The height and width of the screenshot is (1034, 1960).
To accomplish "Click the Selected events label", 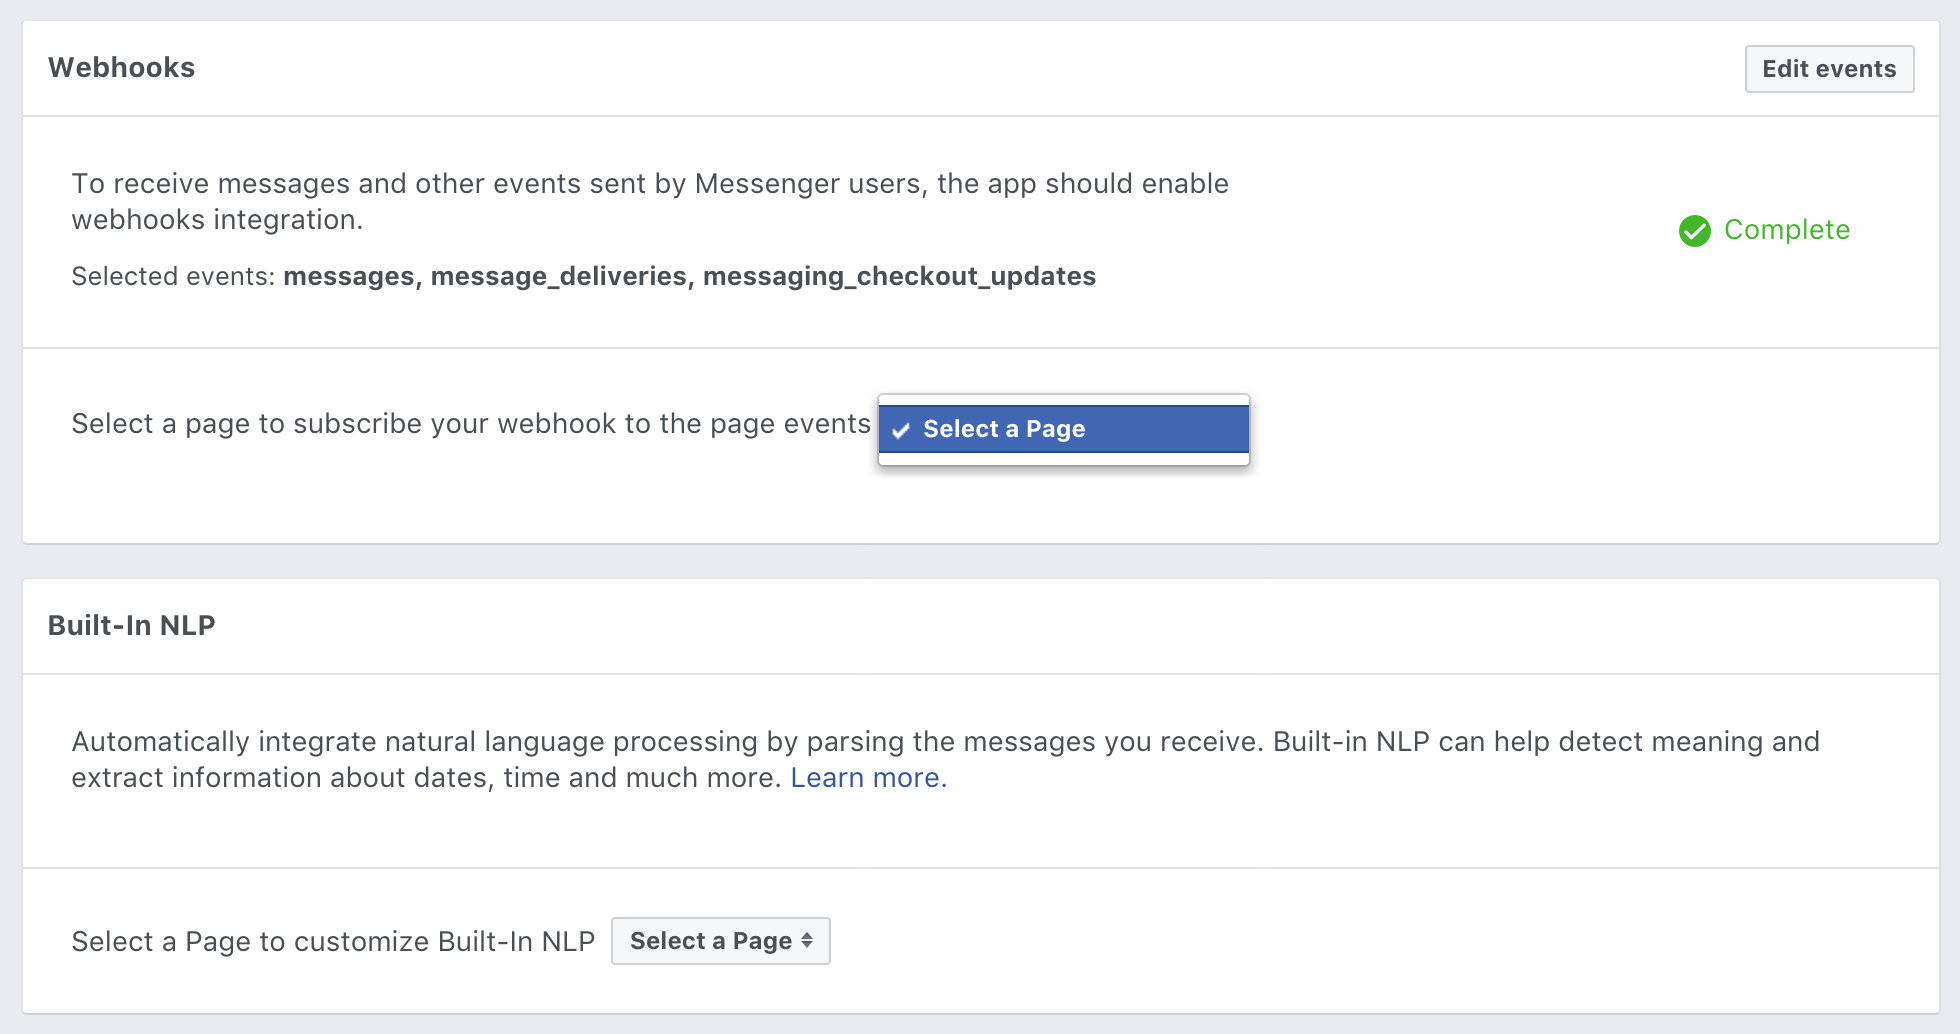I will (173, 277).
